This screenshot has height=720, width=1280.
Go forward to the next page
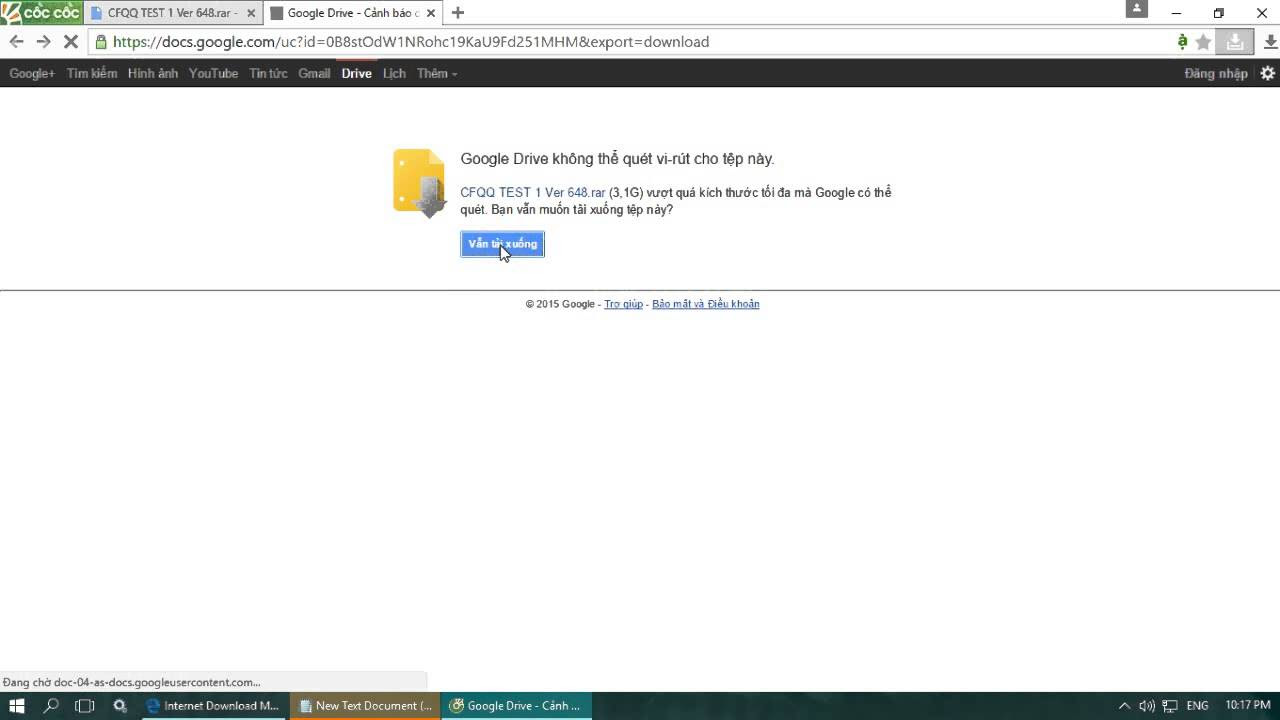click(x=43, y=42)
